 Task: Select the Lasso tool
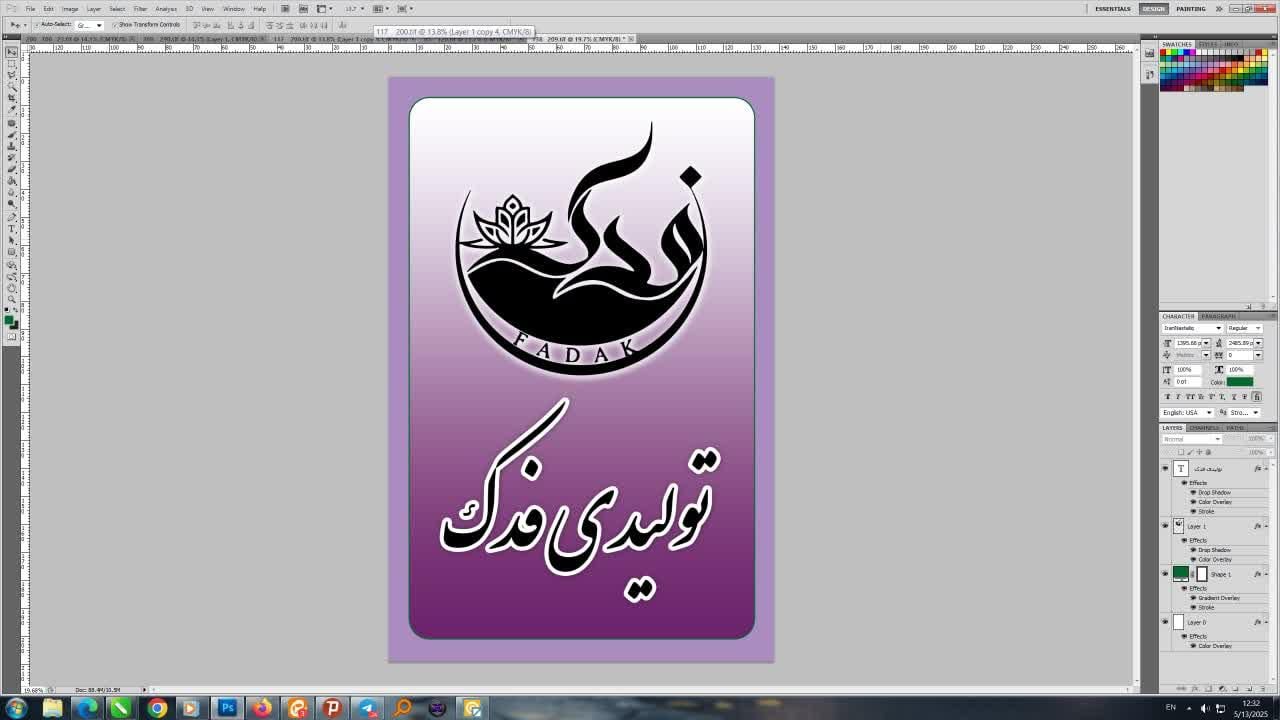(12, 75)
